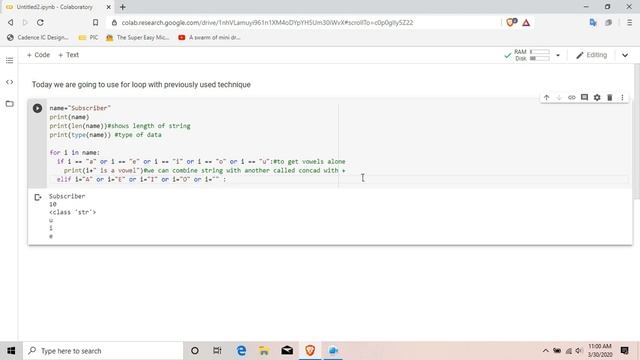Go forward in browser history
This screenshot has height=360, width=640.
25,22
